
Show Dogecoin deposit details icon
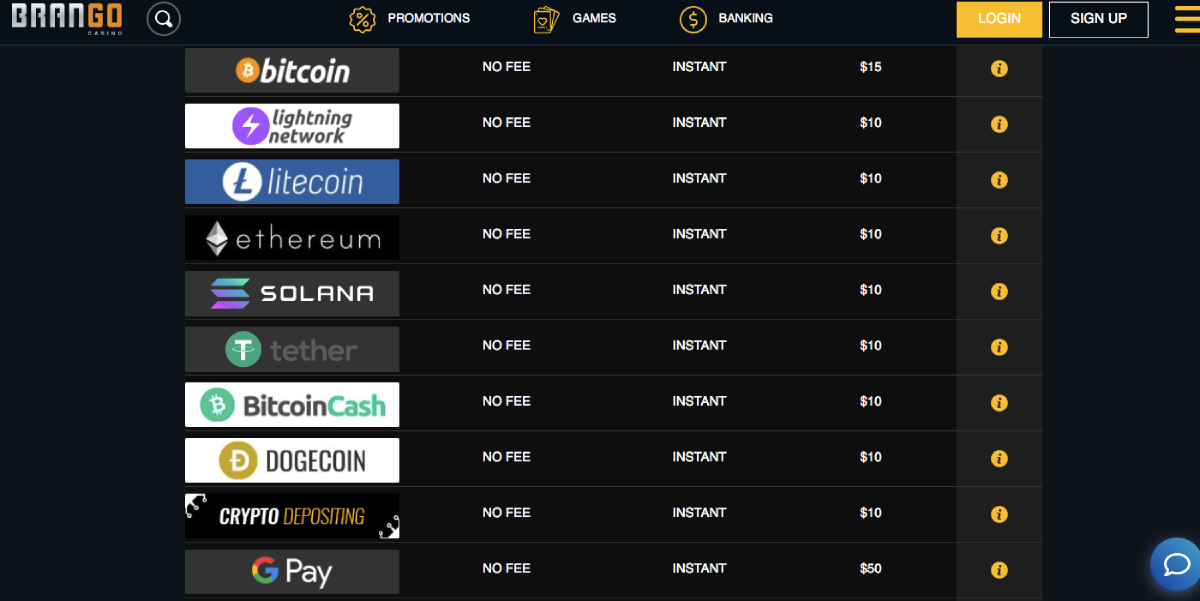998,459
